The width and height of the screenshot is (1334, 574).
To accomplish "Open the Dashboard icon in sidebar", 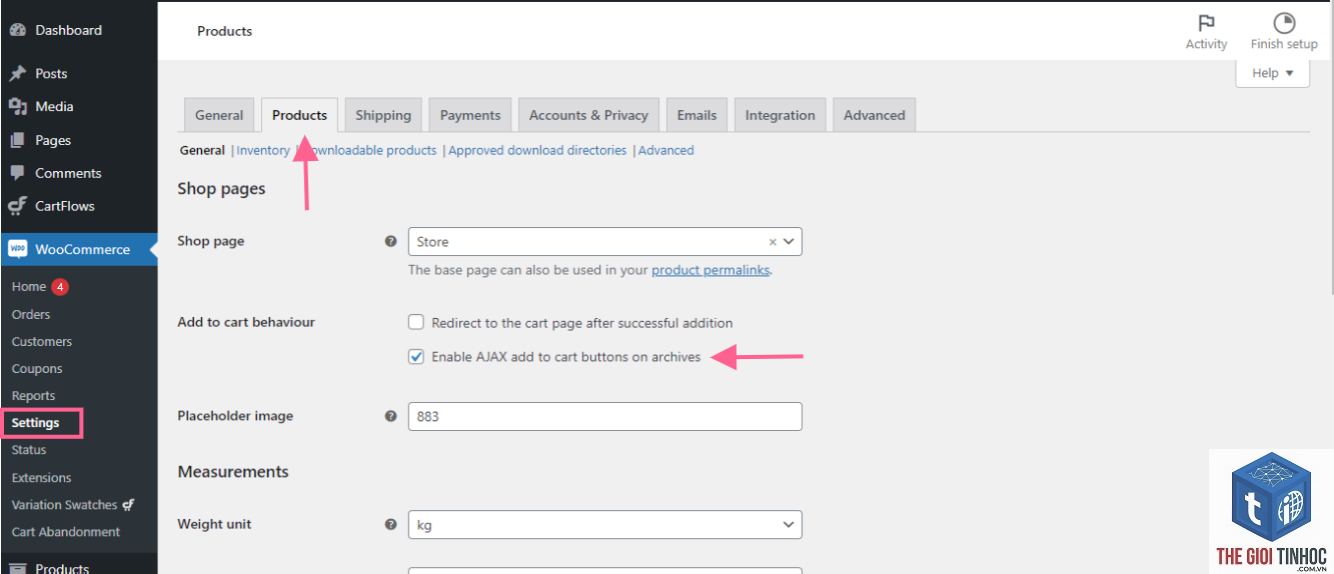I will pyautogui.click(x=17, y=30).
